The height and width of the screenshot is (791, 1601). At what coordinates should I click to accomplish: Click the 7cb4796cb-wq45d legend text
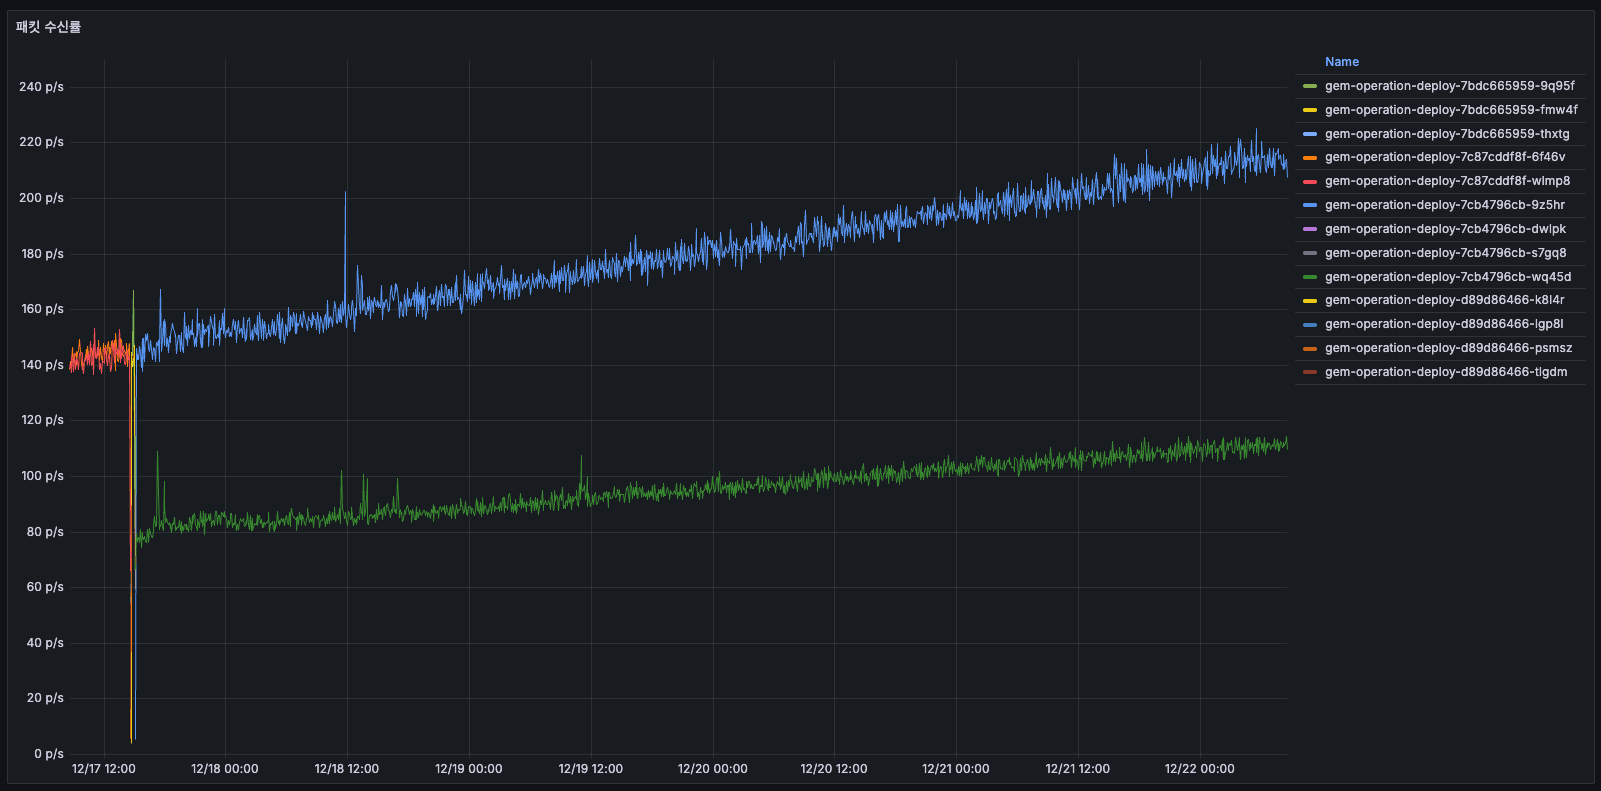[x=1447, y=277]
